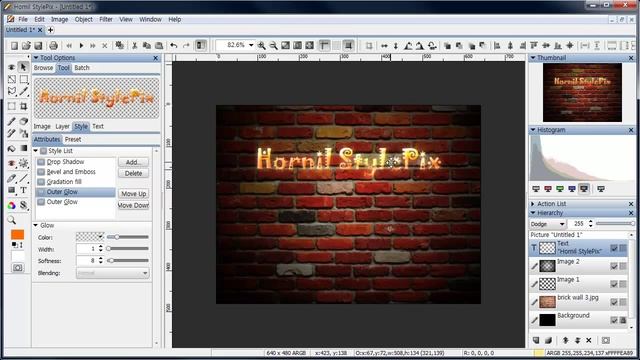Select the Text tool
The width and height of the screenshot is (640, 360).
[x=23, y=190]
